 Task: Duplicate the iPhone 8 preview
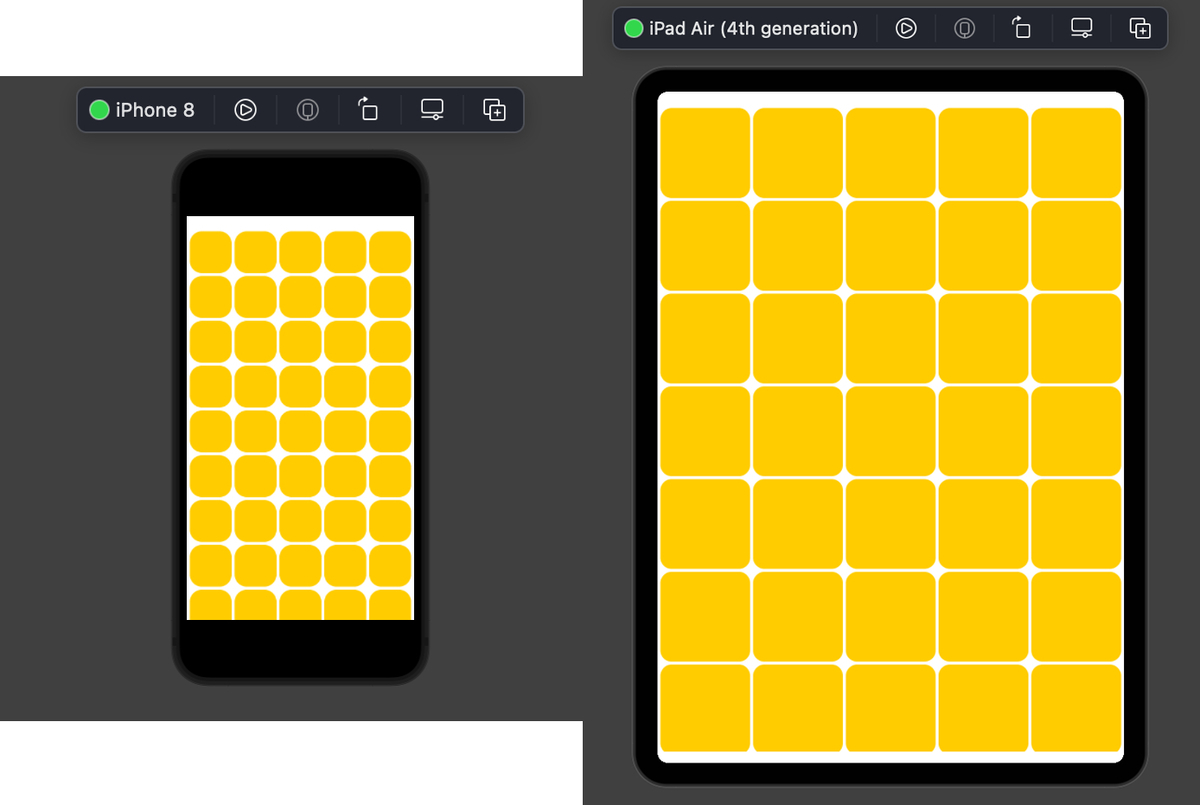[x=494, y=110]
